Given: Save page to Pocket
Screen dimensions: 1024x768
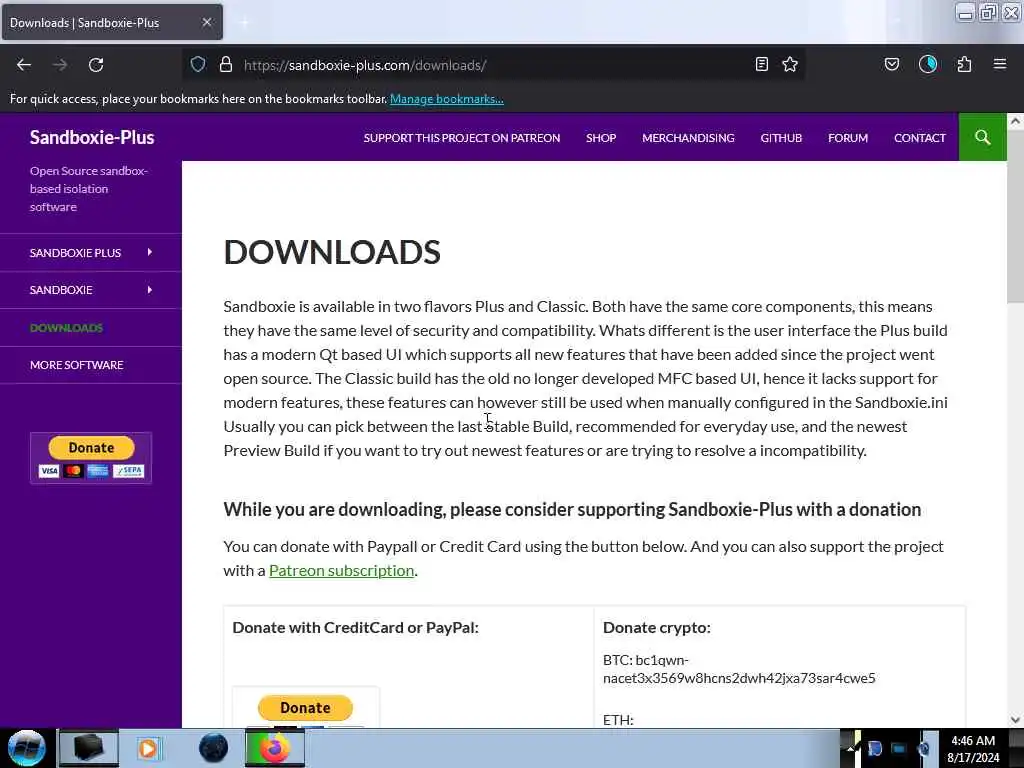Looking at the screenshot, I should 892,64.
